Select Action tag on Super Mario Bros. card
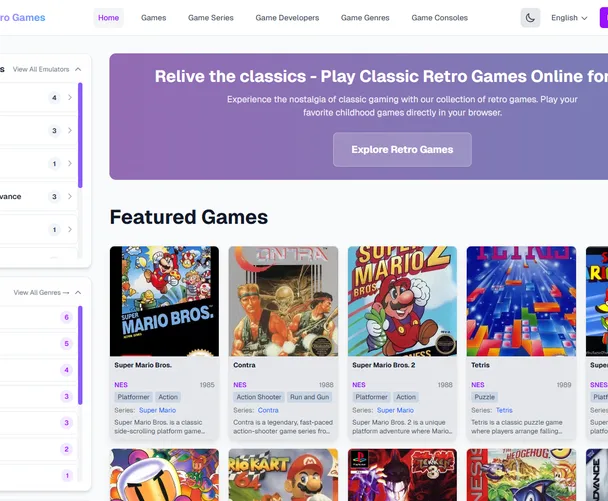This screenshot has width=608, height=501. [168, 397]
